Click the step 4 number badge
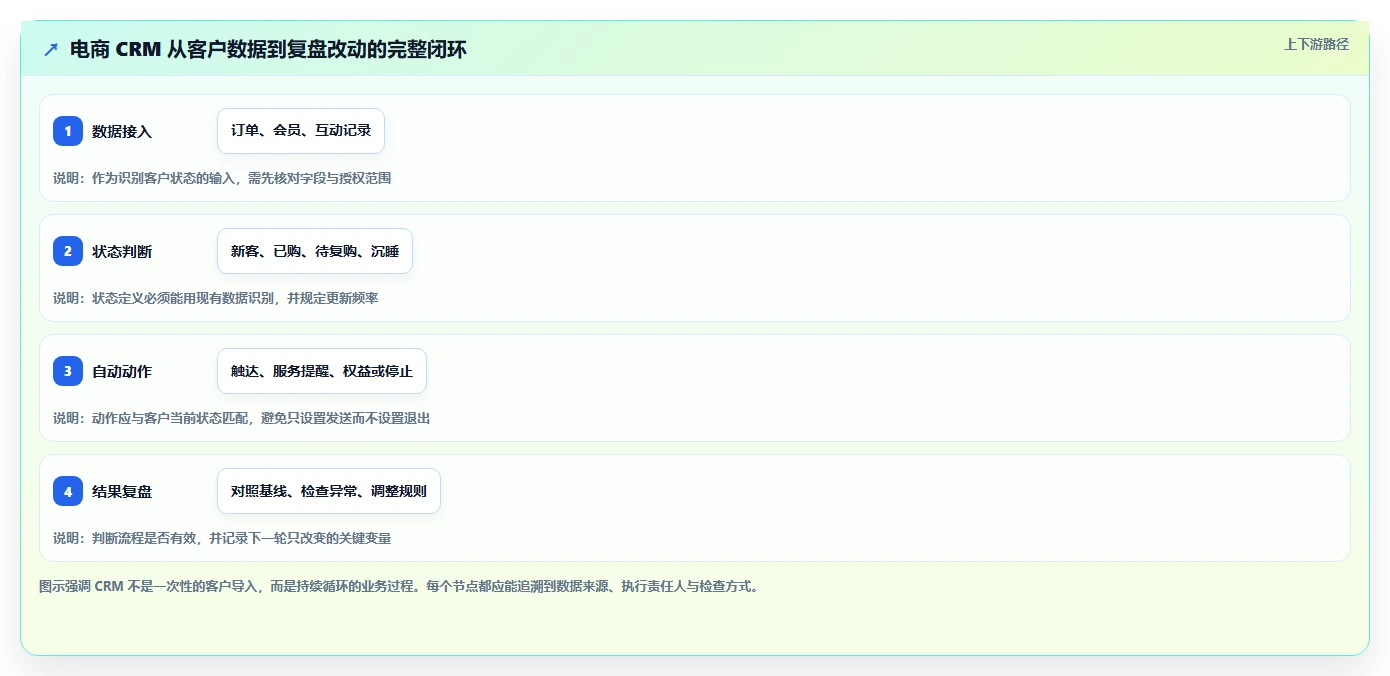Screen dimensions: 1390x676 coord(68,491)
